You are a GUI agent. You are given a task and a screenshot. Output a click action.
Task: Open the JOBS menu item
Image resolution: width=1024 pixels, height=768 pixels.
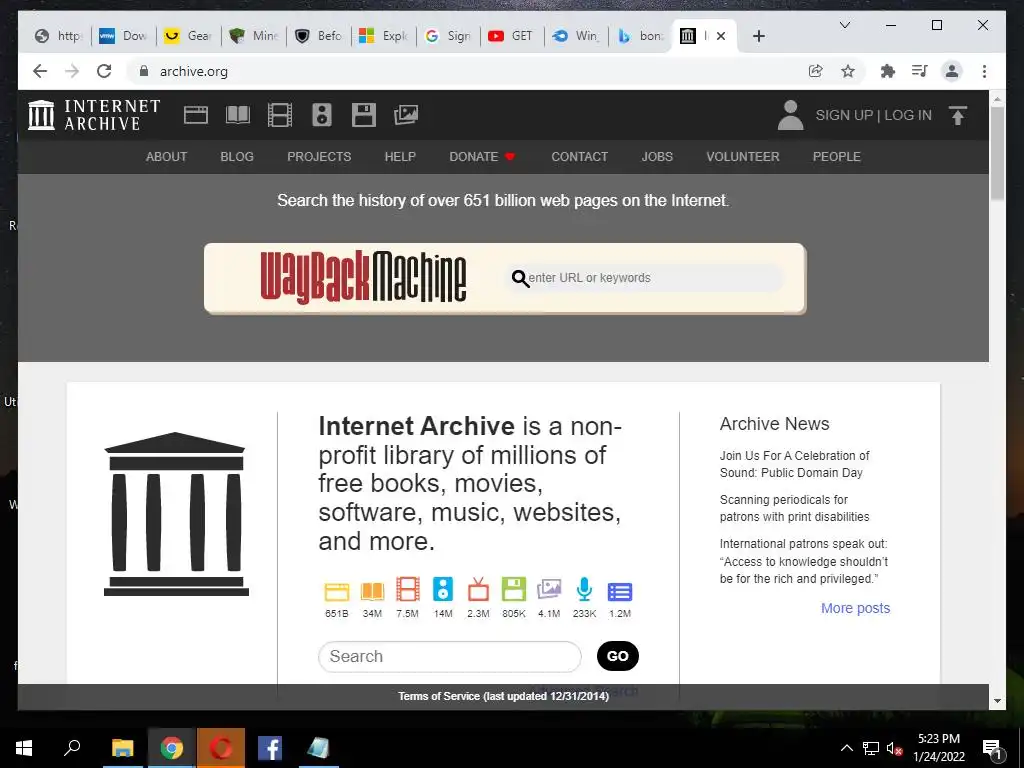click(x=657, y=157)
